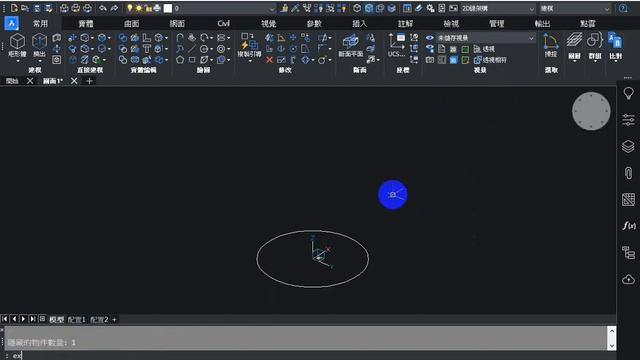Add a new document tab
640x360 pixels.
pyautogui.click(x=89, y=81)
